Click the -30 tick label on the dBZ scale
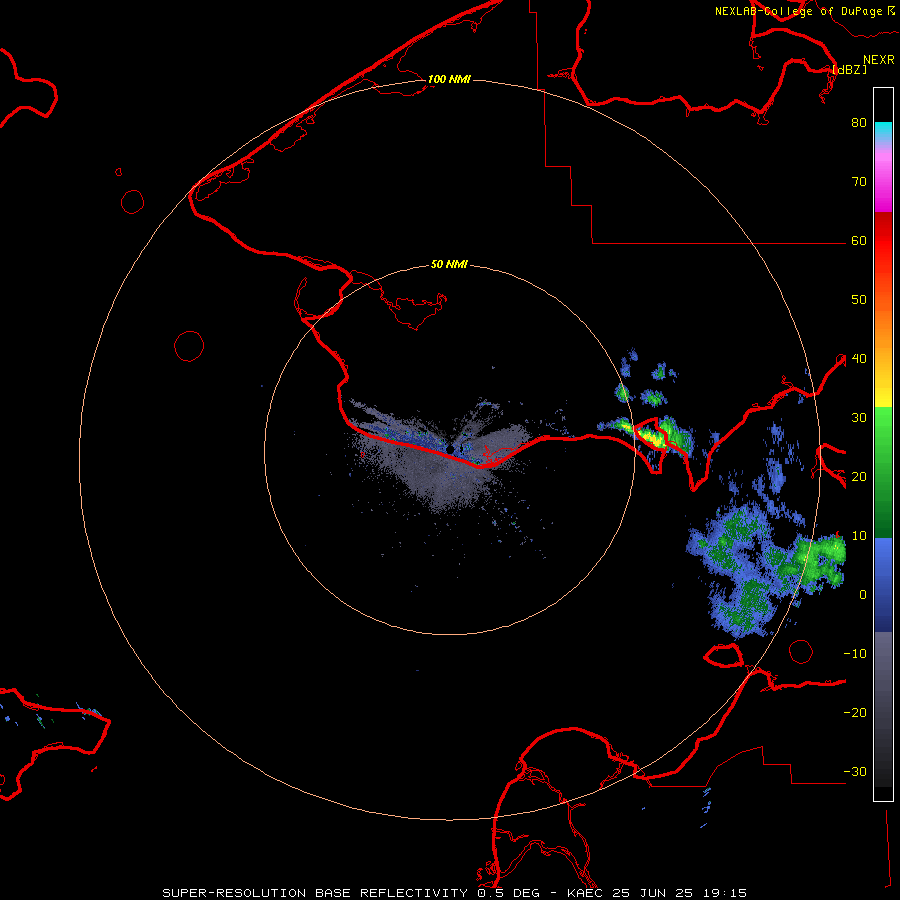Screen dimensions: 900x900 pos(855,772)
